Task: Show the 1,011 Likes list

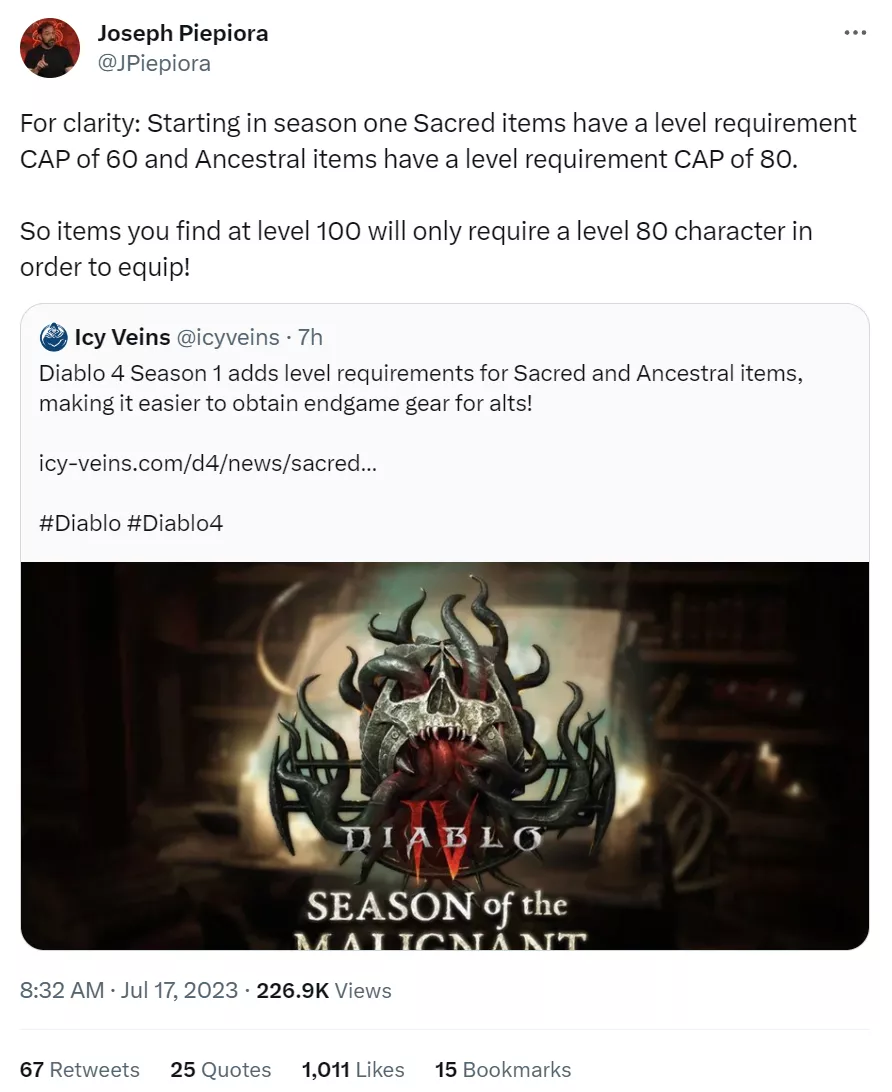Action: coord(353,1070)
